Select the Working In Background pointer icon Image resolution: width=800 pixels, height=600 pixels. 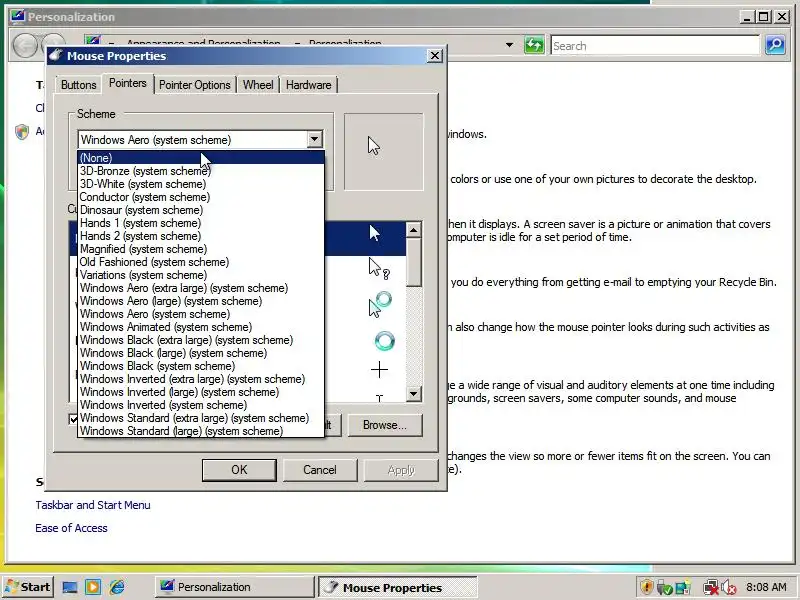(x=380, y=305)
